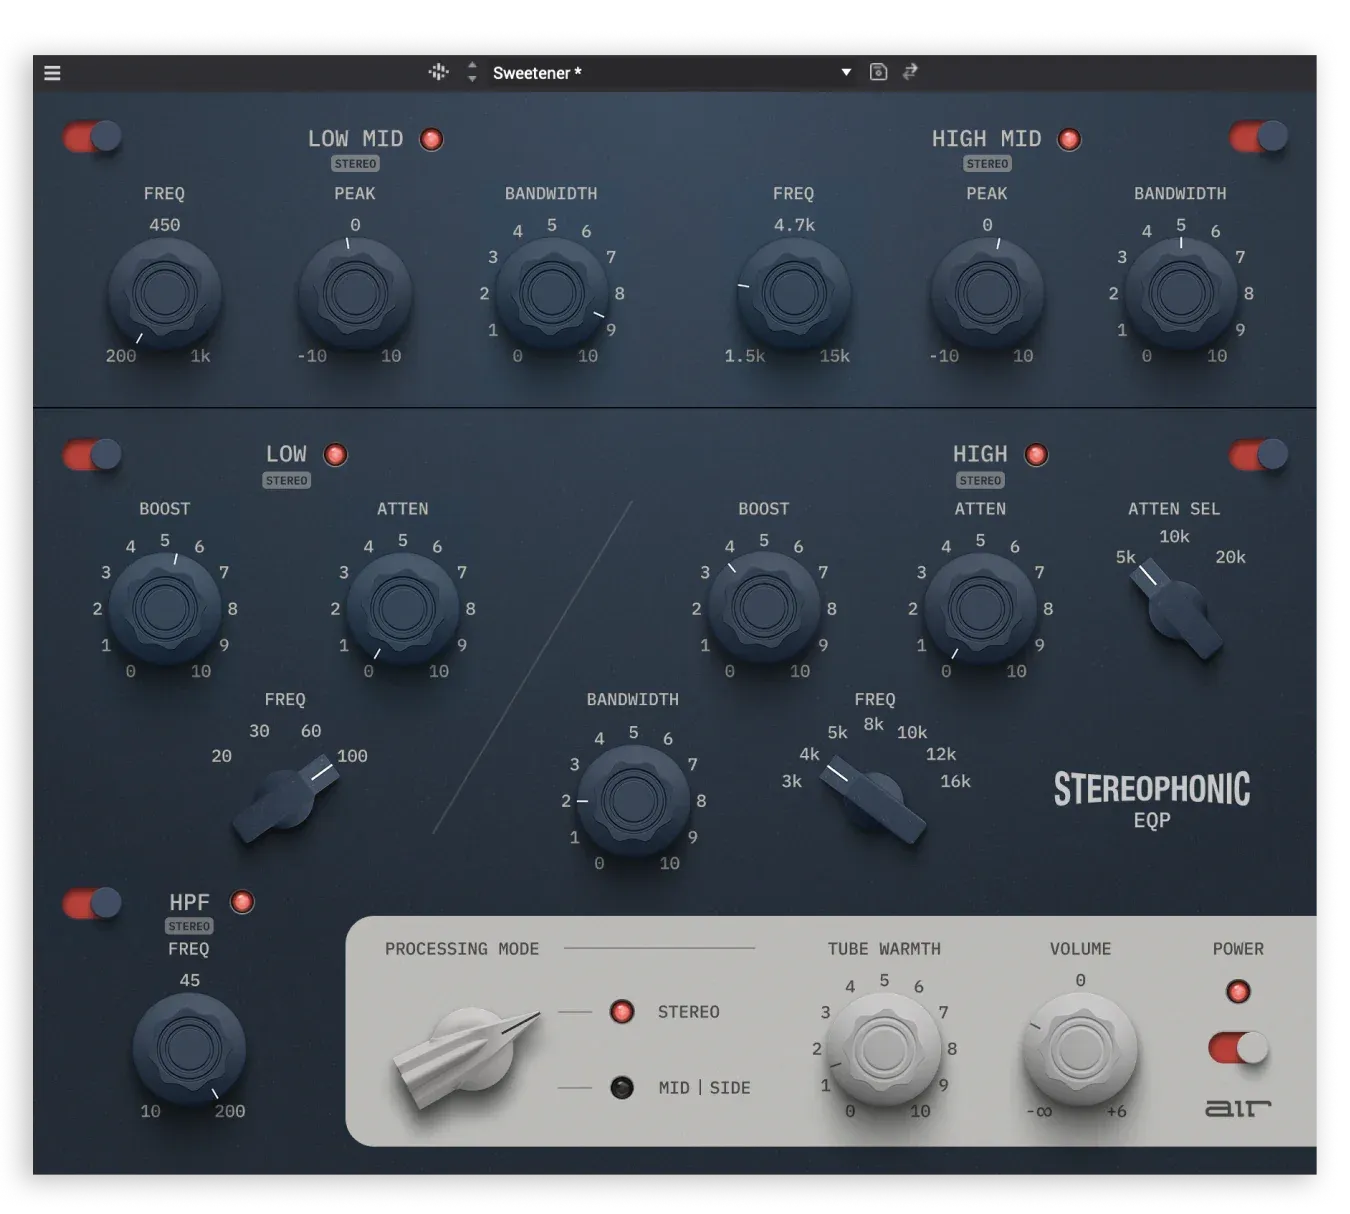
Task: Click the HIGH BOOST knob
Action: (763, 608)
